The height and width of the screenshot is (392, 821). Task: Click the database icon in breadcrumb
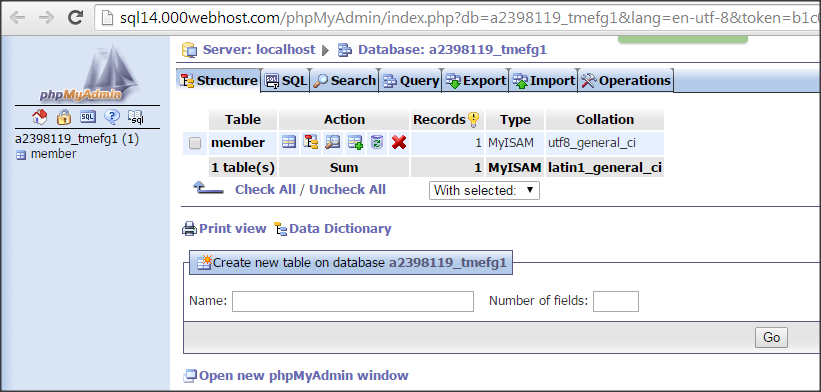tap(345, 50)
